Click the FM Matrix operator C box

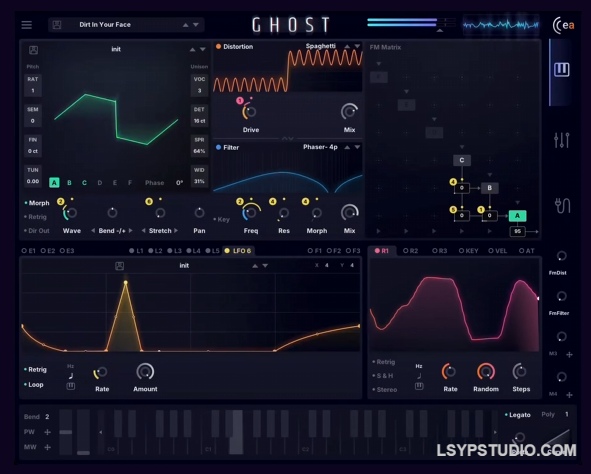[462, 161]
